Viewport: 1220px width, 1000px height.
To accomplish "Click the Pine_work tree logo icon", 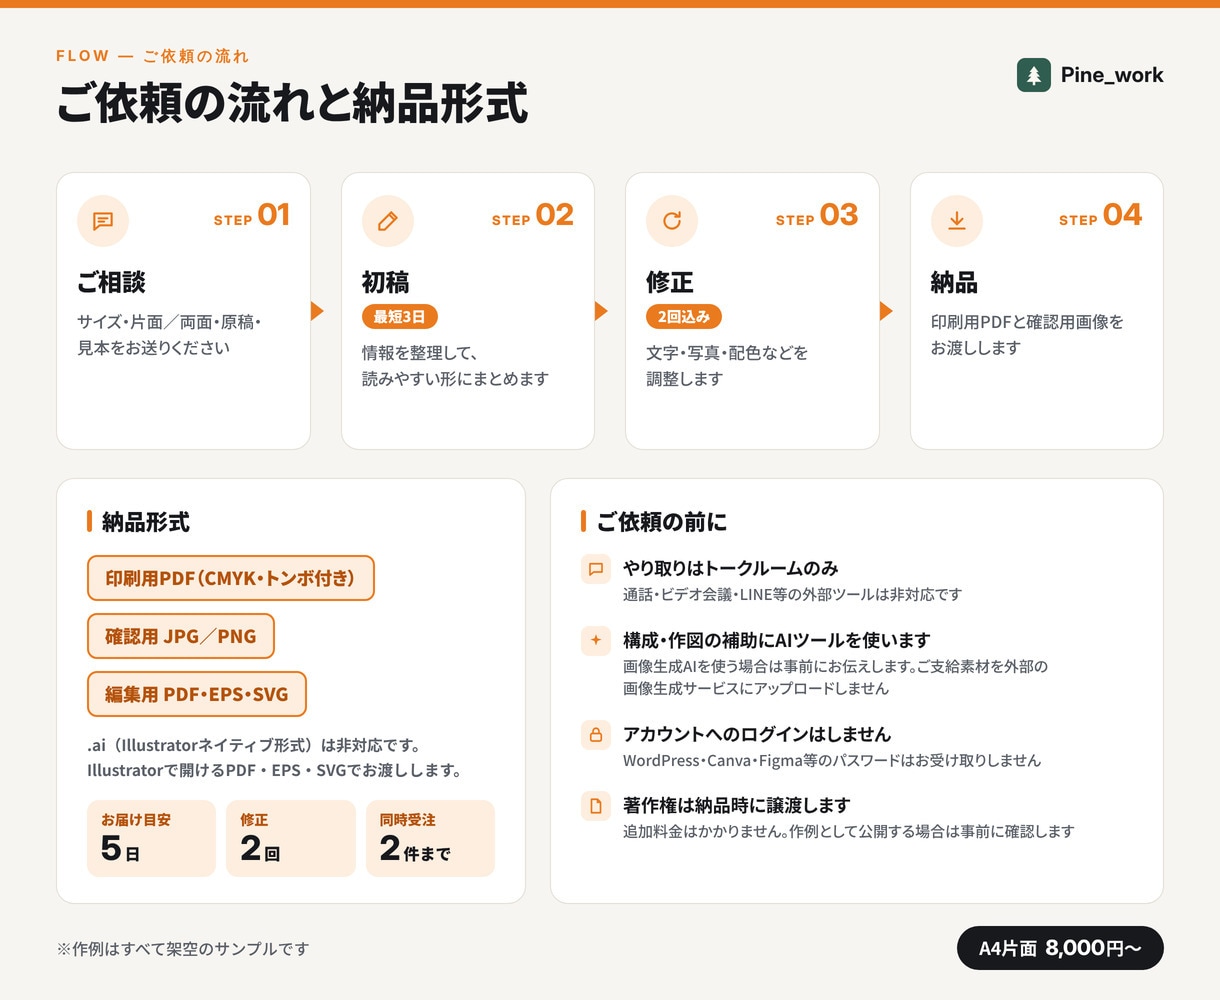I will (1033, 75).
